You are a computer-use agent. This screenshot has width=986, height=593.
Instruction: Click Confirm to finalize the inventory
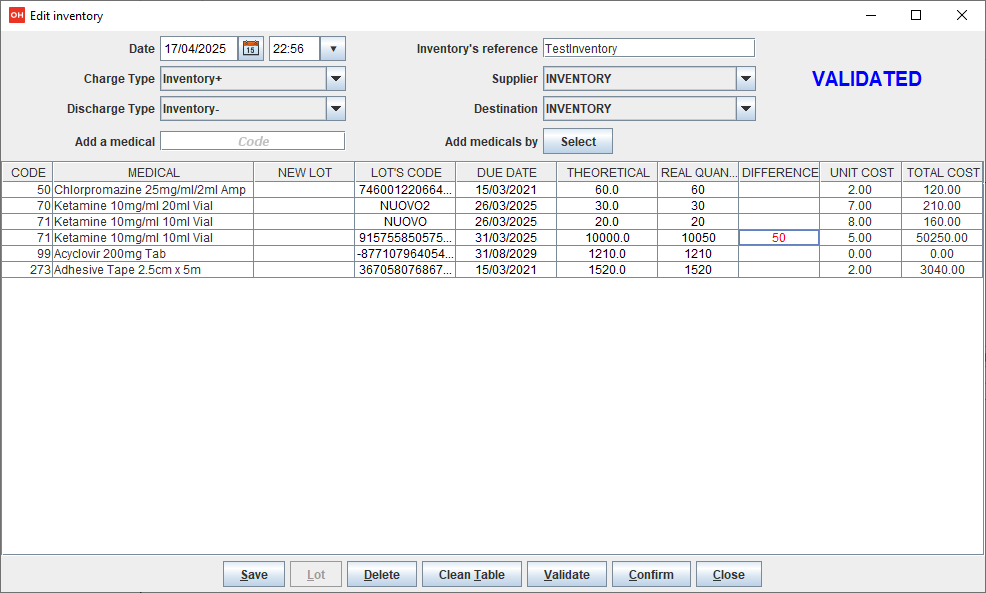650,573
